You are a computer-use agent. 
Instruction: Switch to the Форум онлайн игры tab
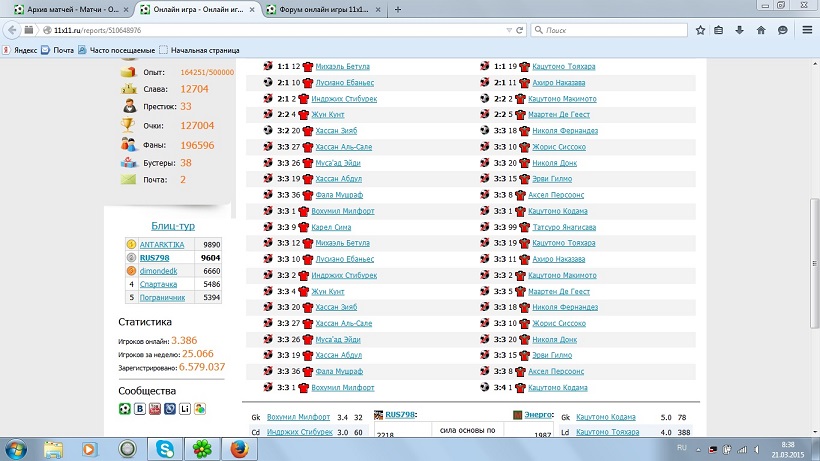(x=321, y=9)
